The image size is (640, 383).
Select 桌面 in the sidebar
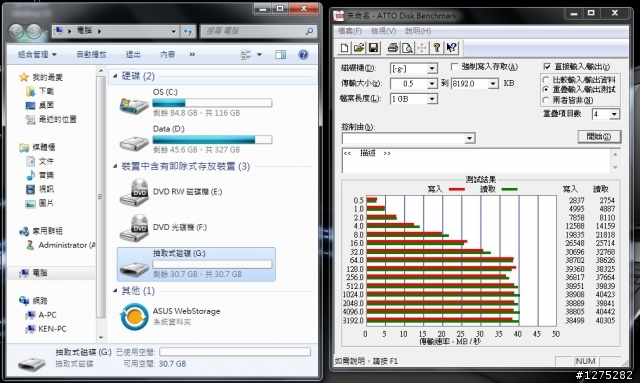pyautogui.click(x=40, y=105)
